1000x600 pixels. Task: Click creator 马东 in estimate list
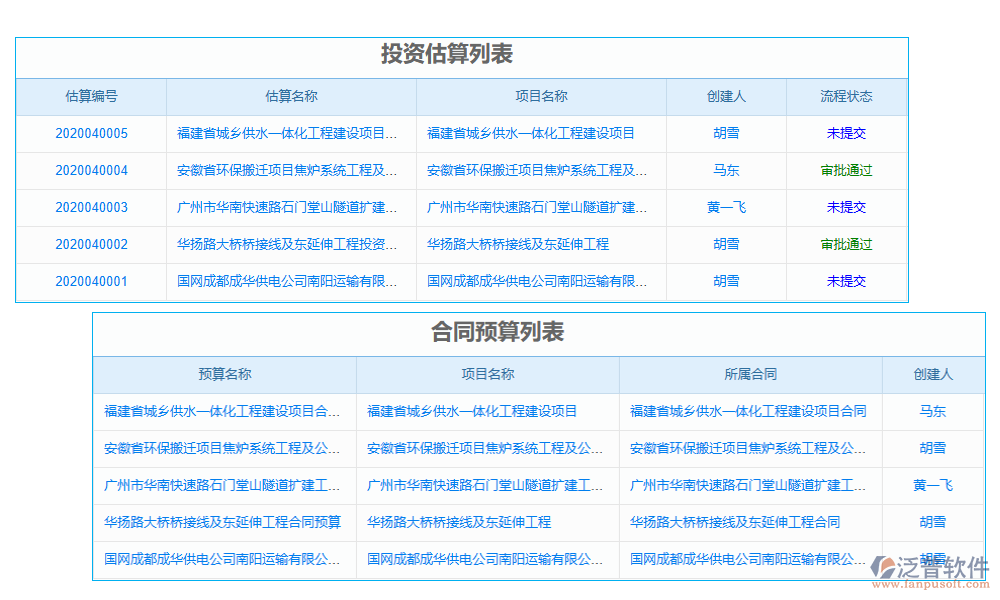click(x=727, y=170)
